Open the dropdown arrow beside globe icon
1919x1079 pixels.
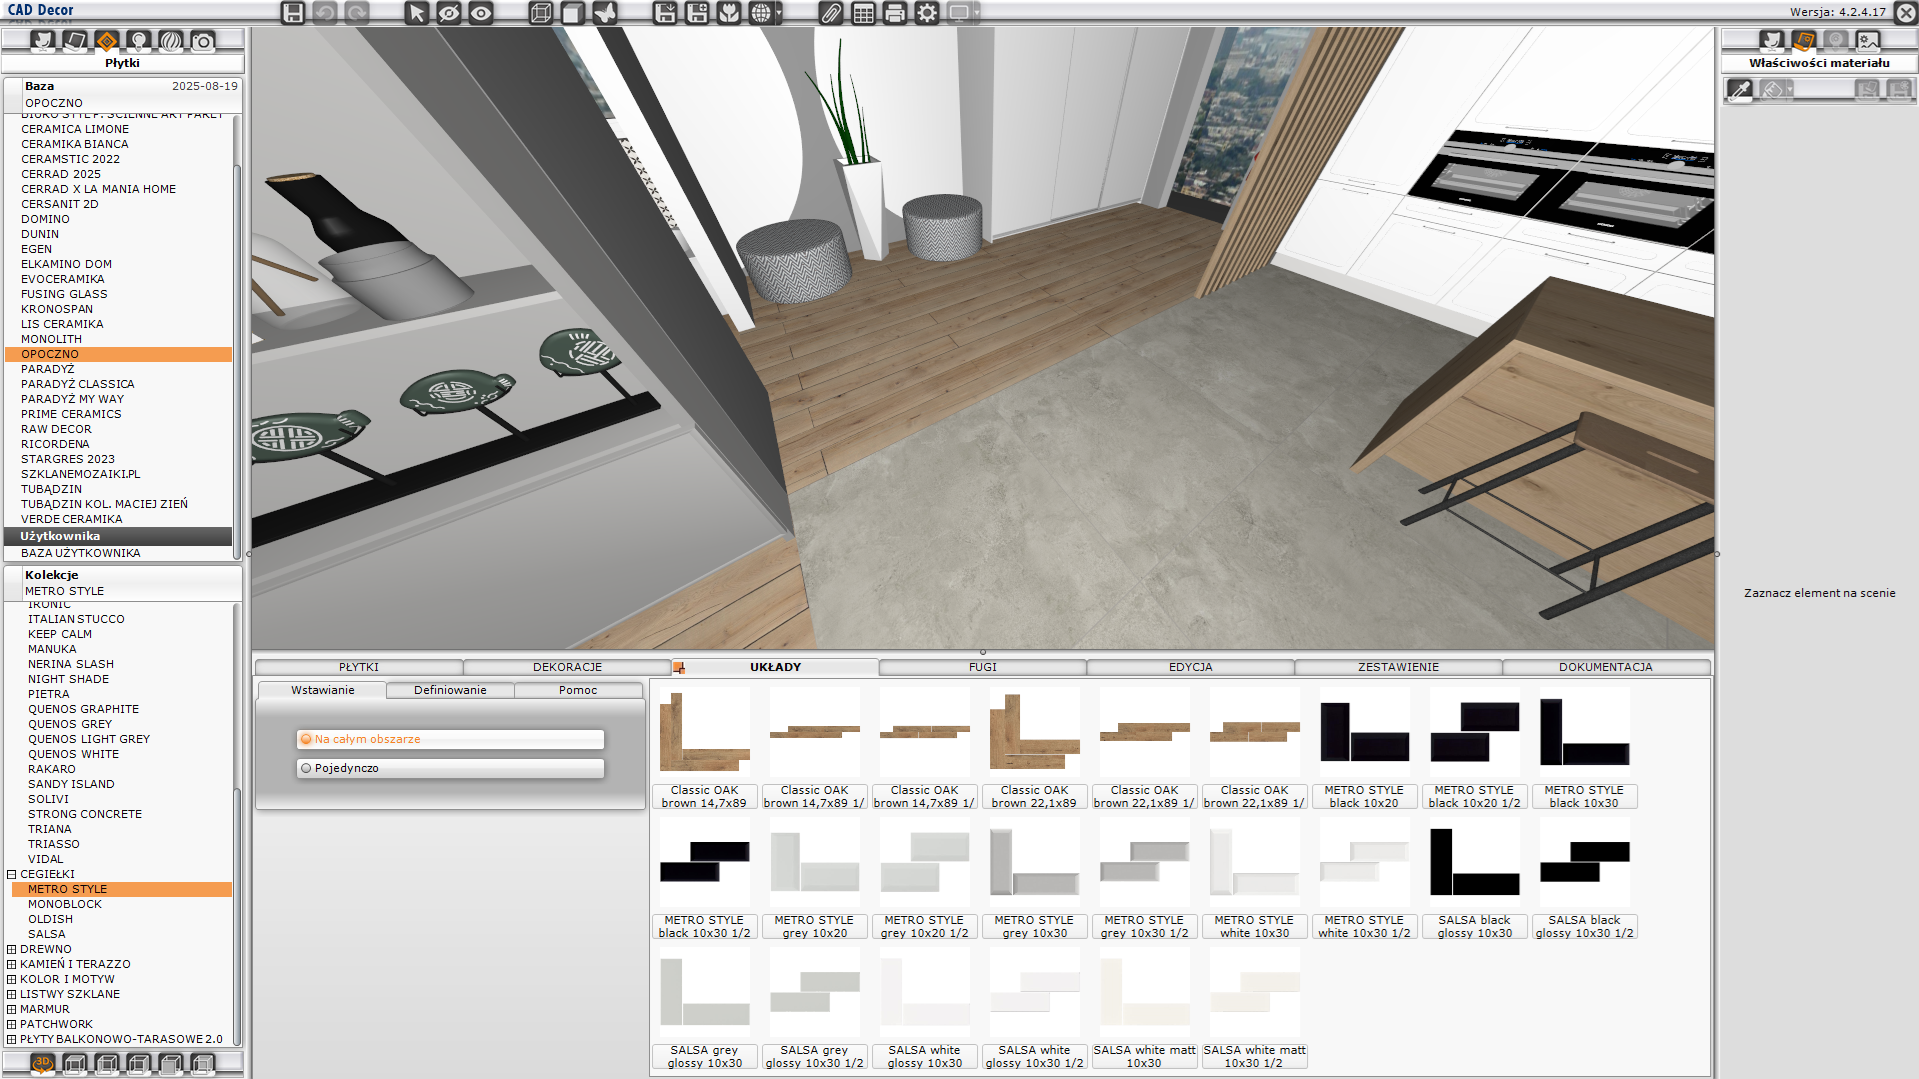[779, 14]
